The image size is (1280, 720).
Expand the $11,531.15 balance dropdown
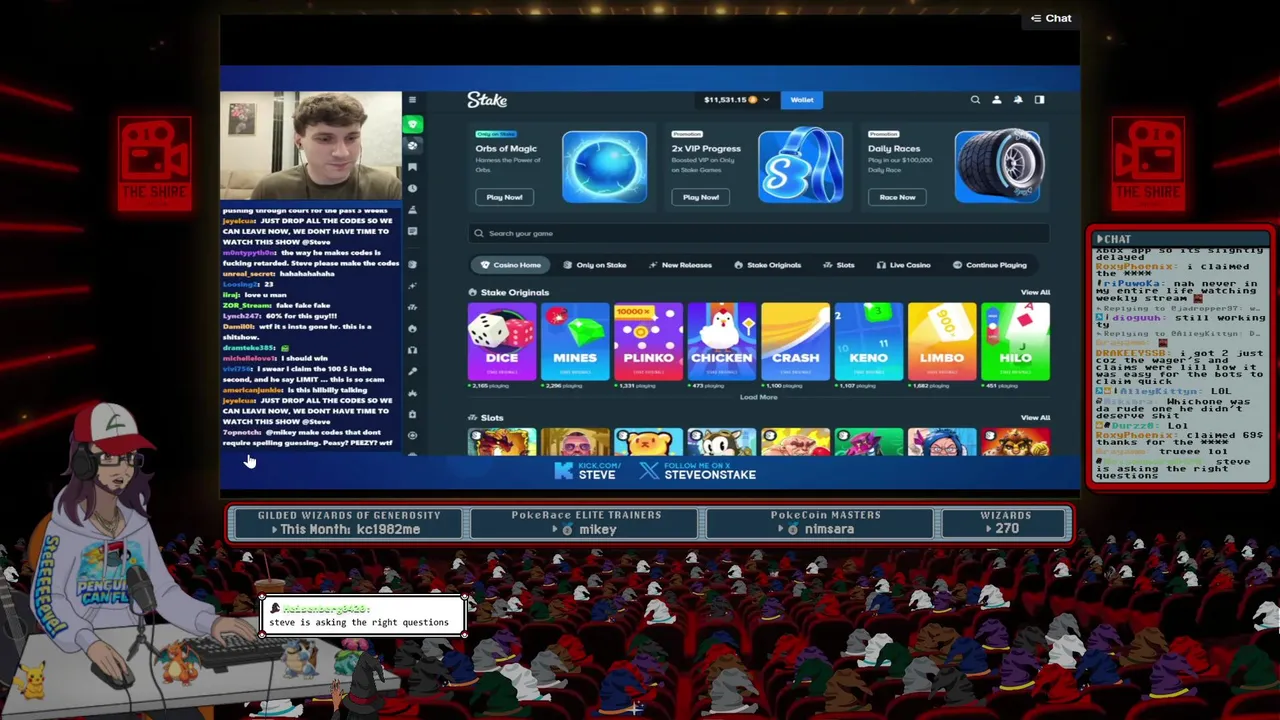(x=737, y=100)
